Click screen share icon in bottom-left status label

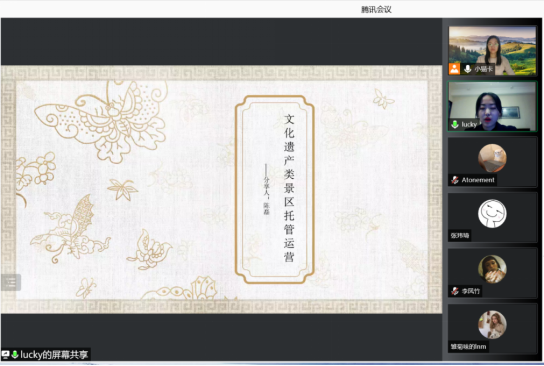coord(6,355)
